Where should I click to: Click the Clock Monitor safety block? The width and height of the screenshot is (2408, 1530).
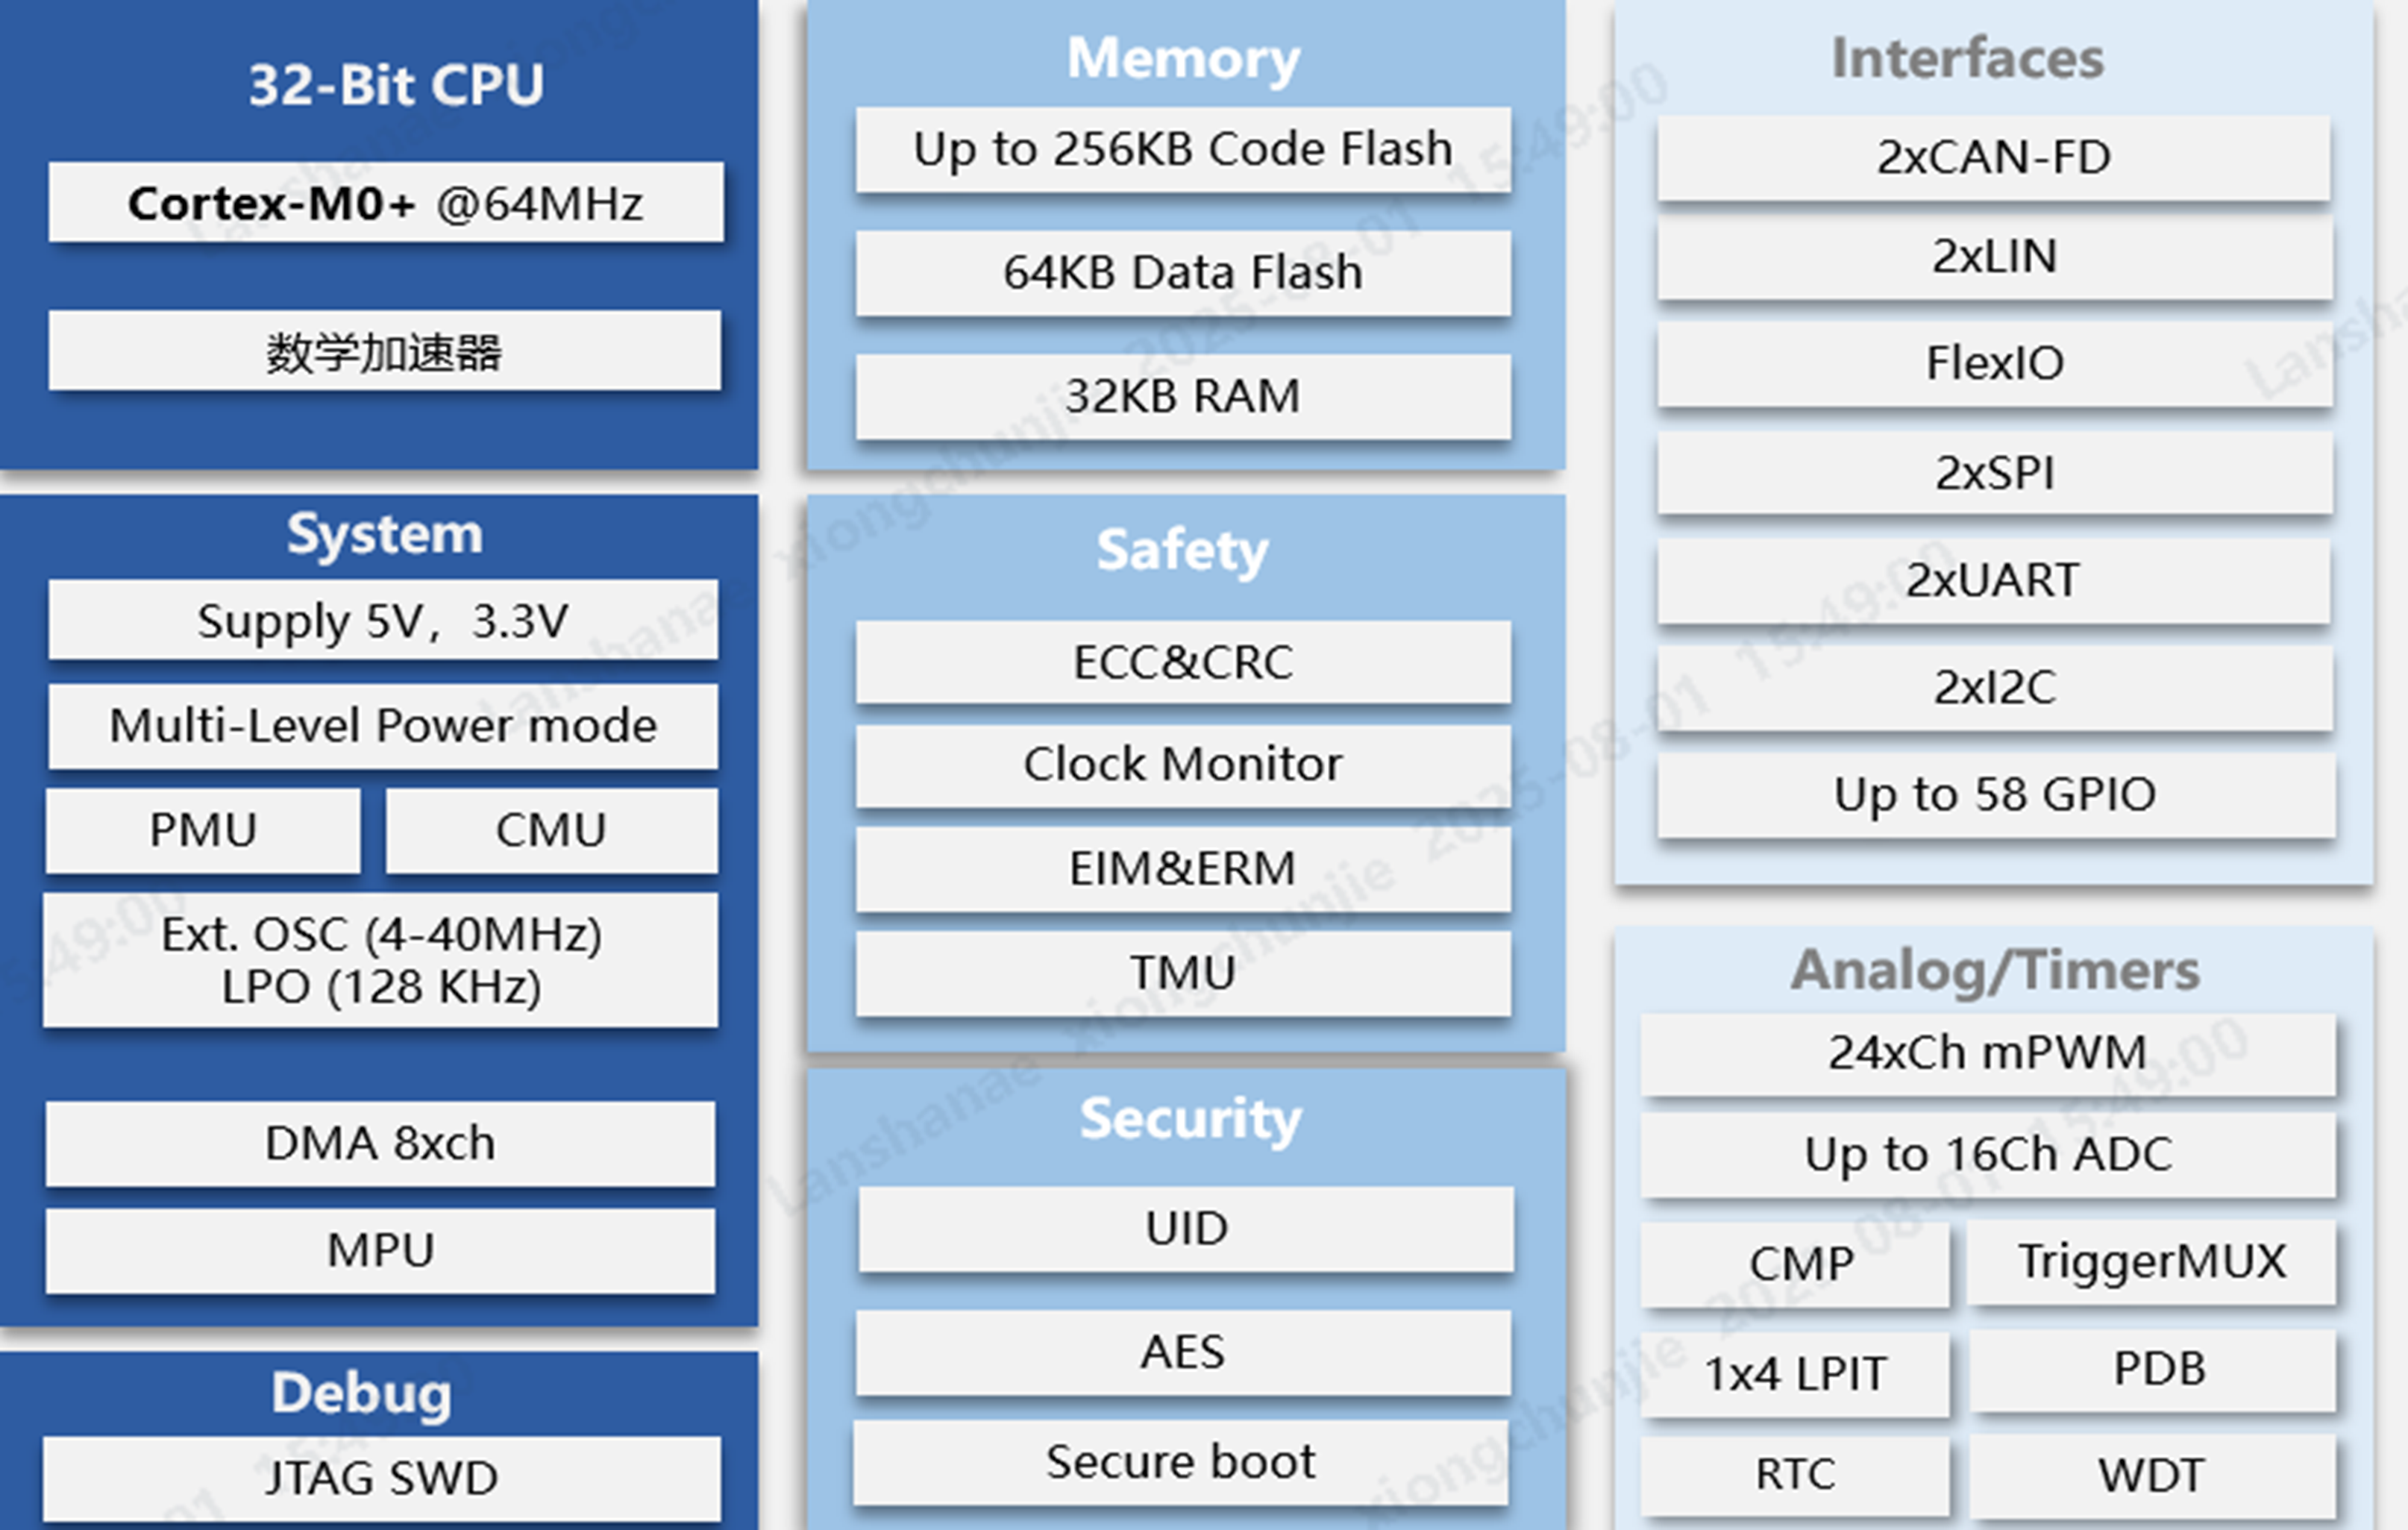point(1183,765)
